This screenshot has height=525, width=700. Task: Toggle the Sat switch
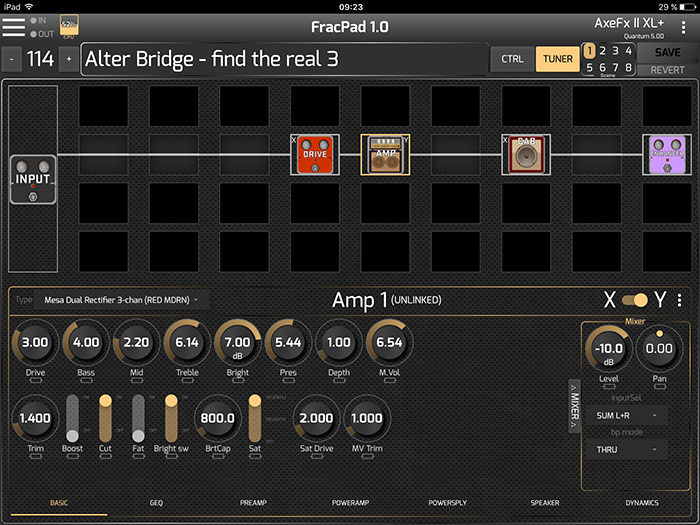click(255, 418)
